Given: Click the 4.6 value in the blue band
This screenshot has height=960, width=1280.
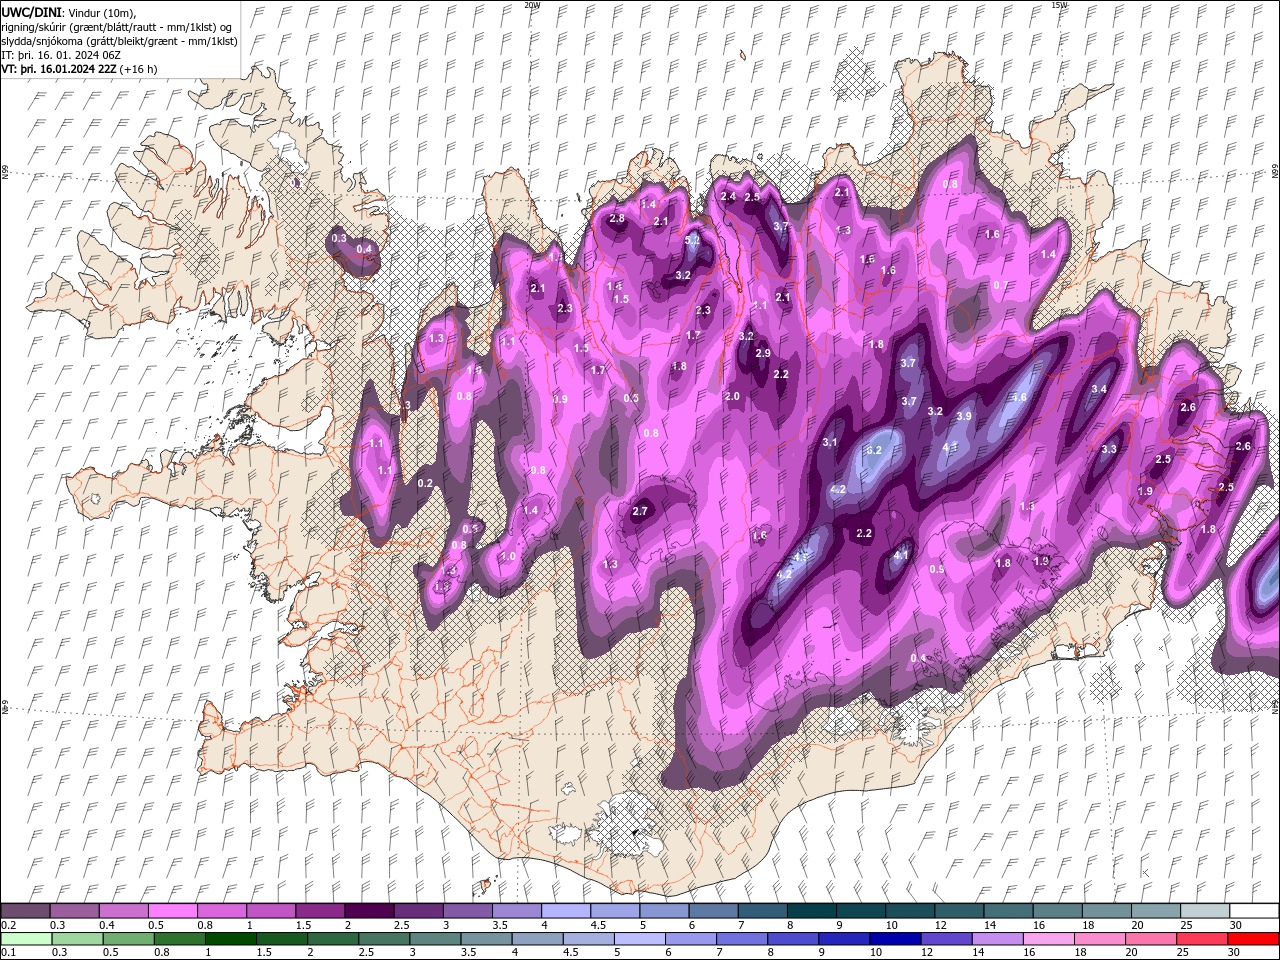Looking at the screenshot, I should point(1019,397).
